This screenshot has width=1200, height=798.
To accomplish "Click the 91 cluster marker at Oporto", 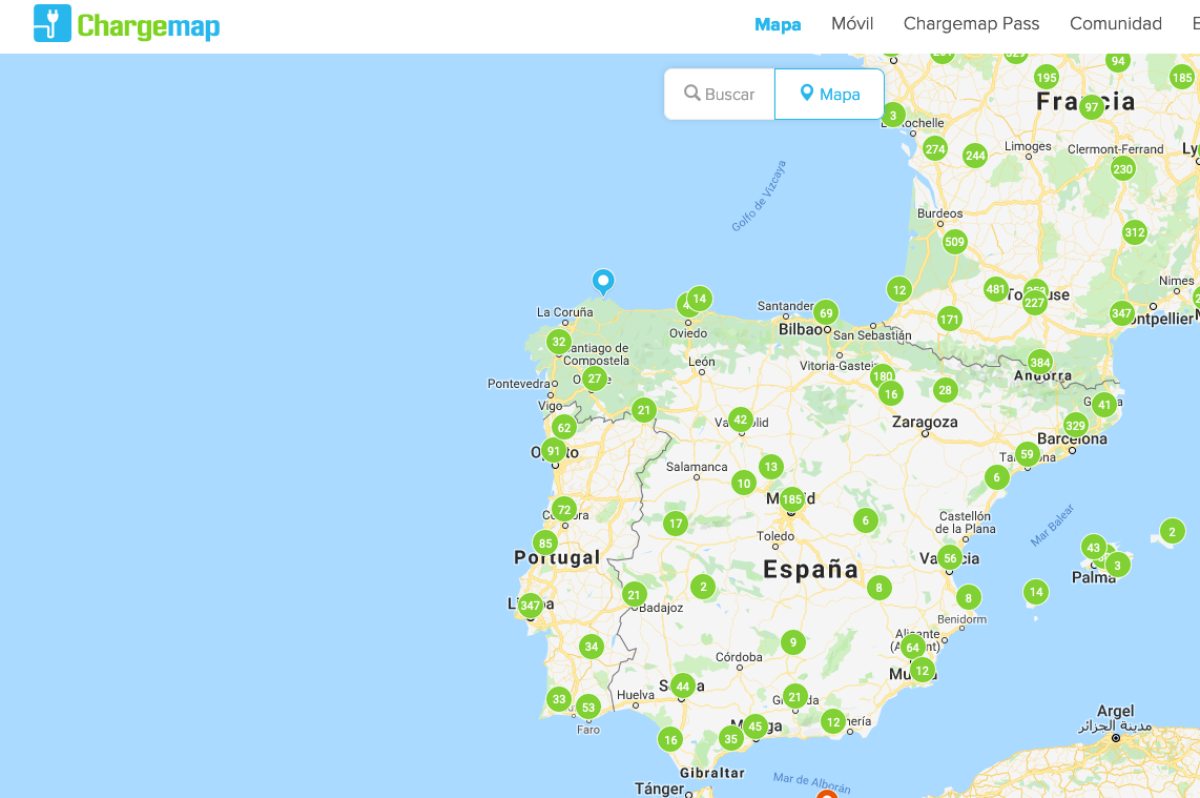I will 553,451.
